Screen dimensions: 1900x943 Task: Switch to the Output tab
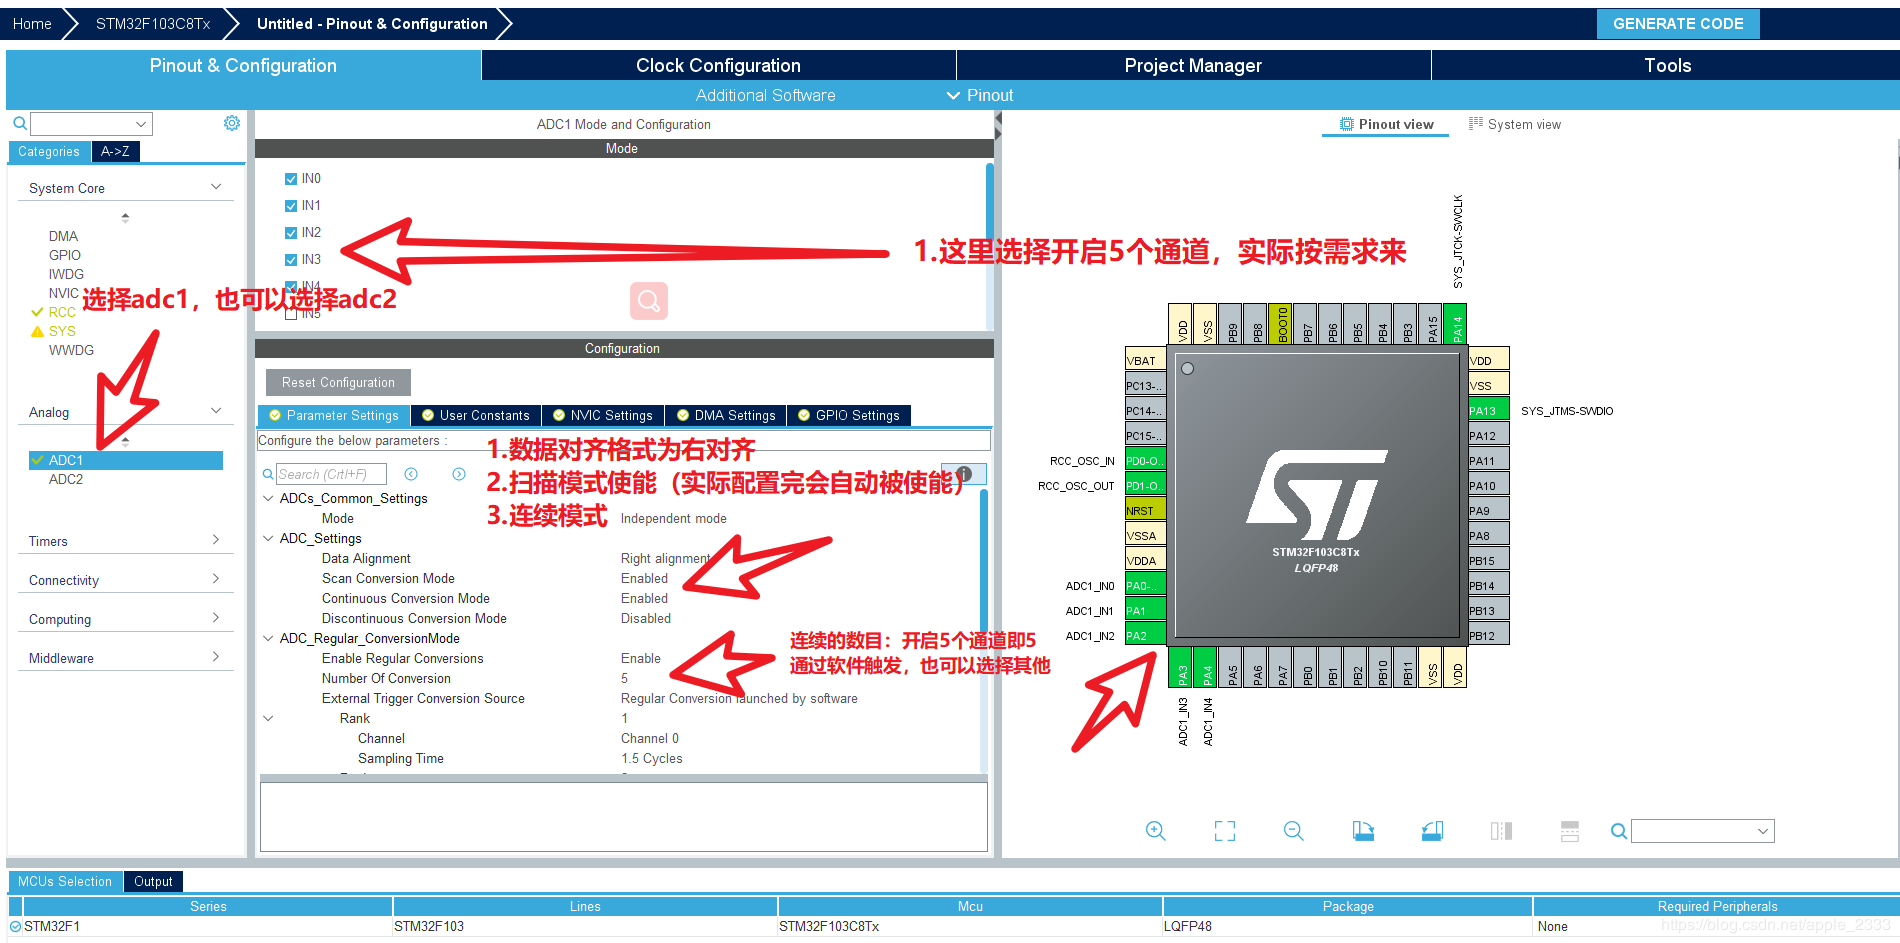click(x=153, y=881)
